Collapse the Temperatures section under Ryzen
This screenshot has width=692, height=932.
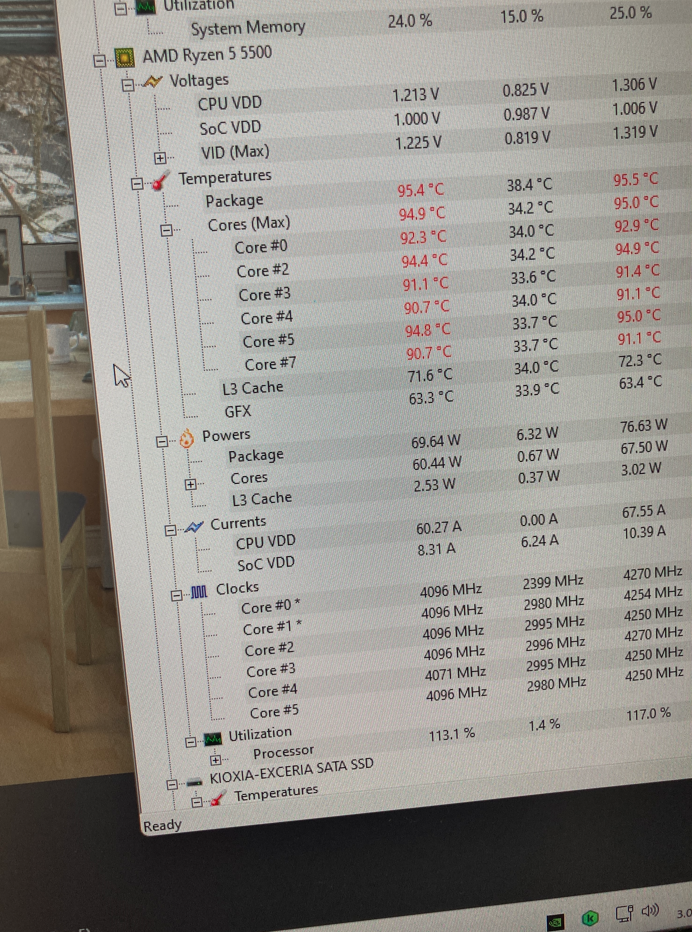137,184
